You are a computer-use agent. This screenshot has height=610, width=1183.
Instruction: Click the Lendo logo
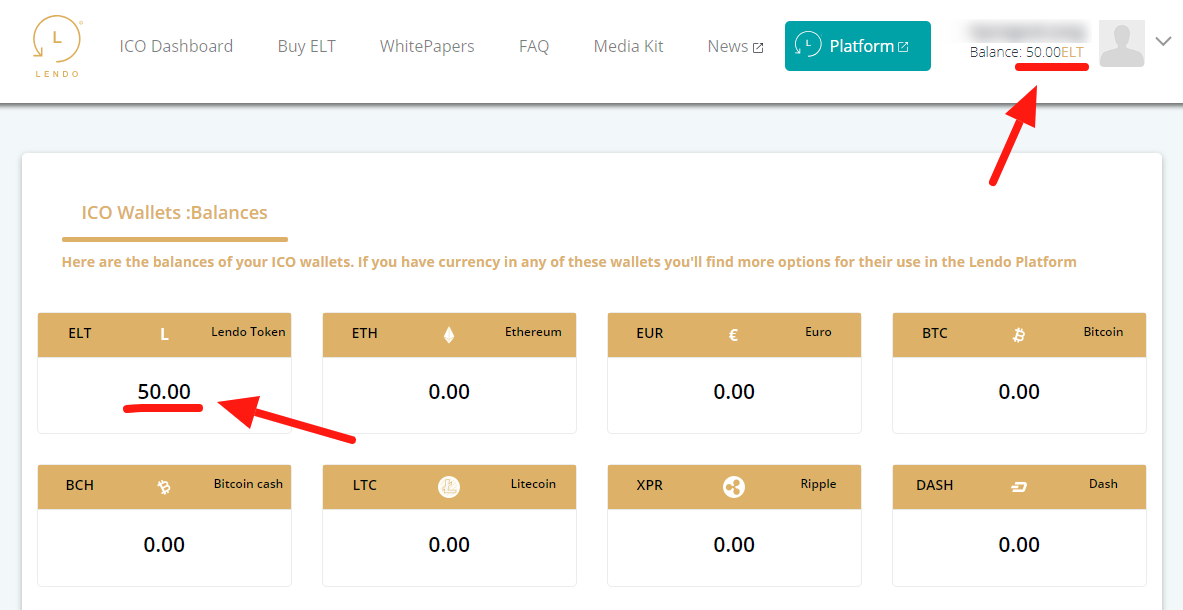point(57,48)
